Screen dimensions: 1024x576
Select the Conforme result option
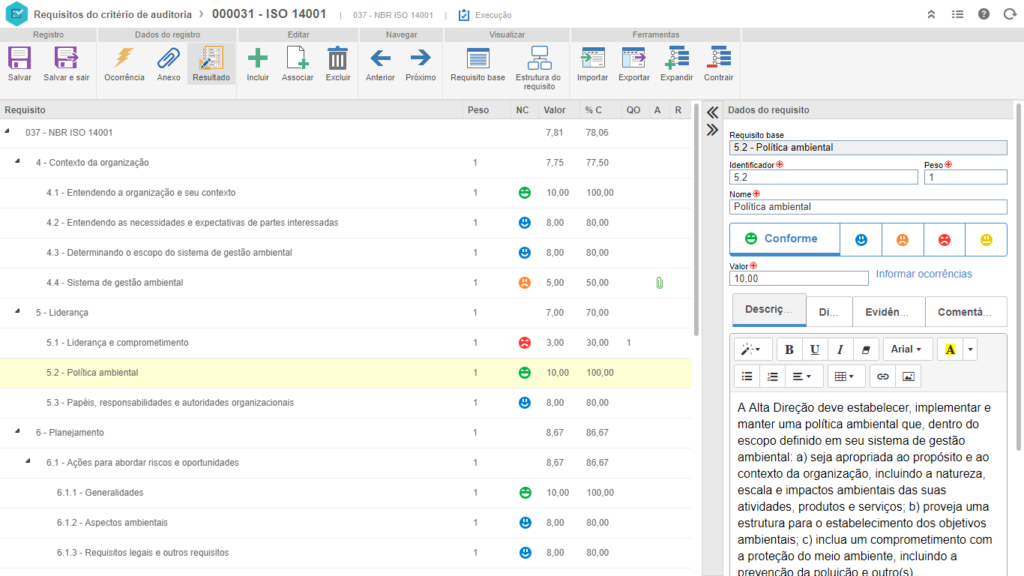783,239
